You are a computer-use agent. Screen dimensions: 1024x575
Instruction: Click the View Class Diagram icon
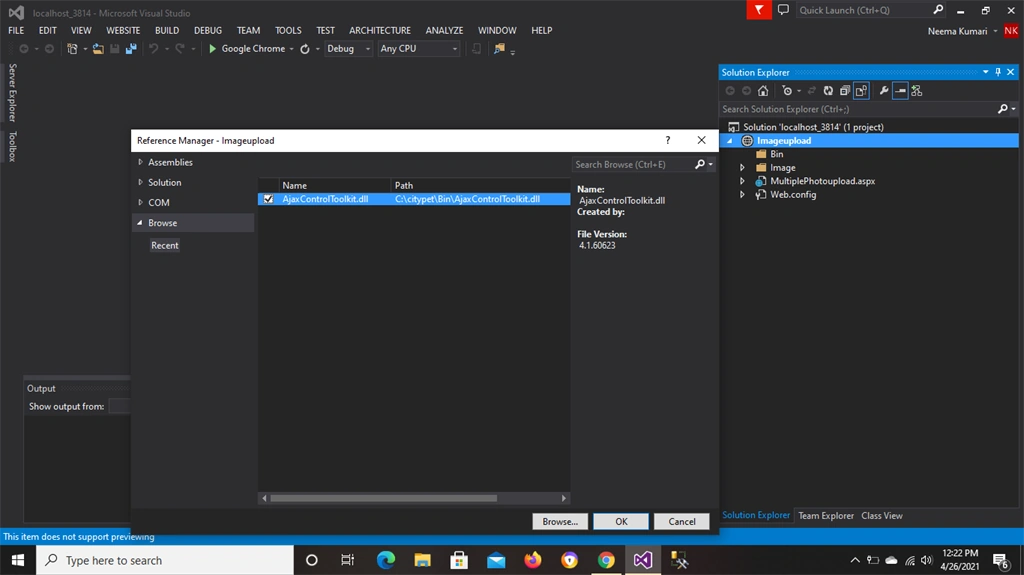[917, 91]
